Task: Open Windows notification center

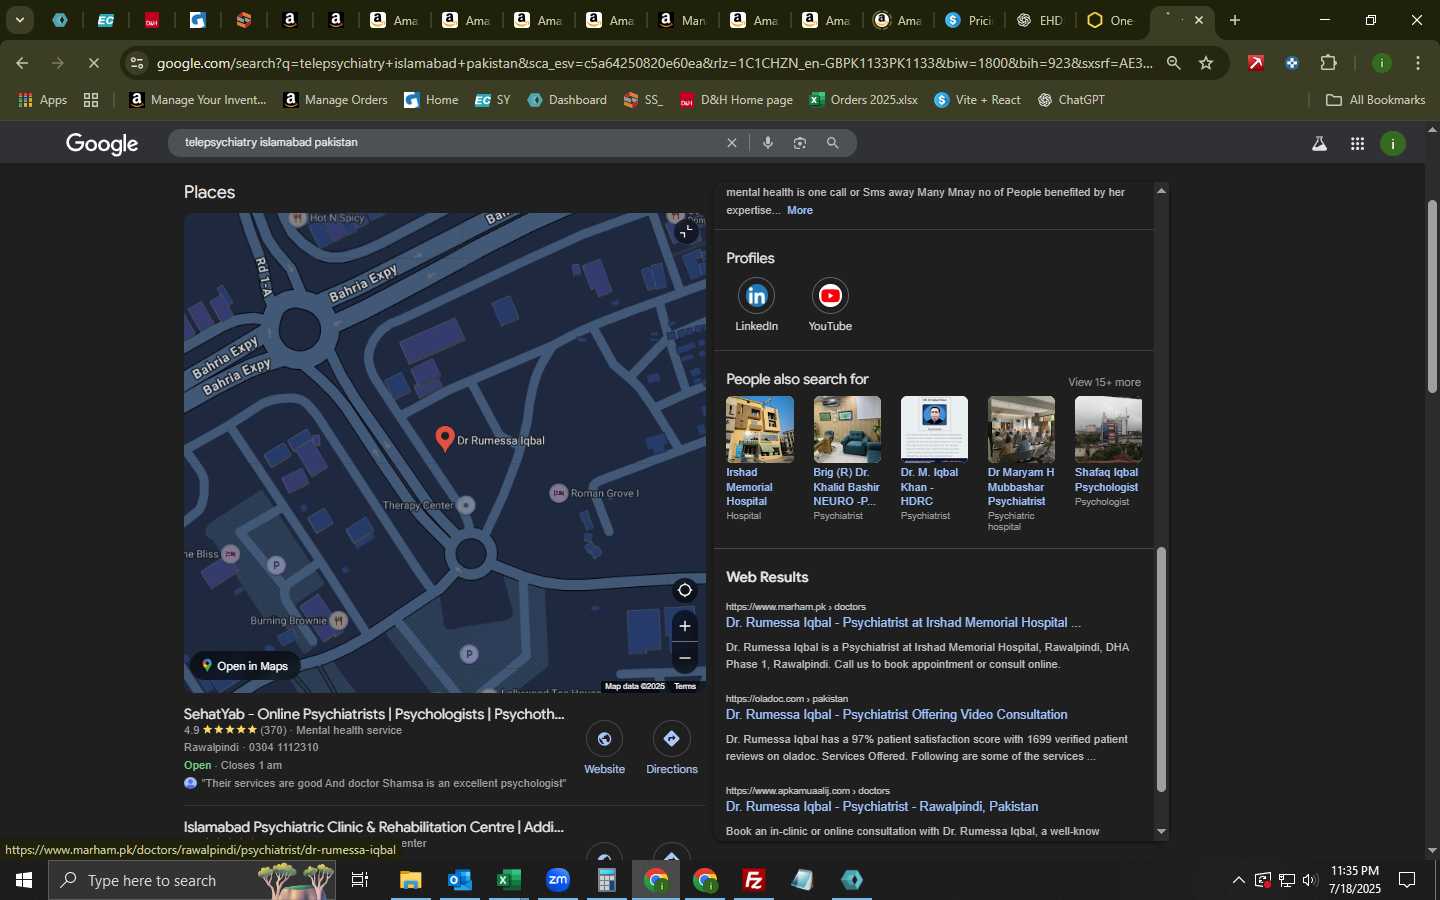Action: coord(1407,880)
